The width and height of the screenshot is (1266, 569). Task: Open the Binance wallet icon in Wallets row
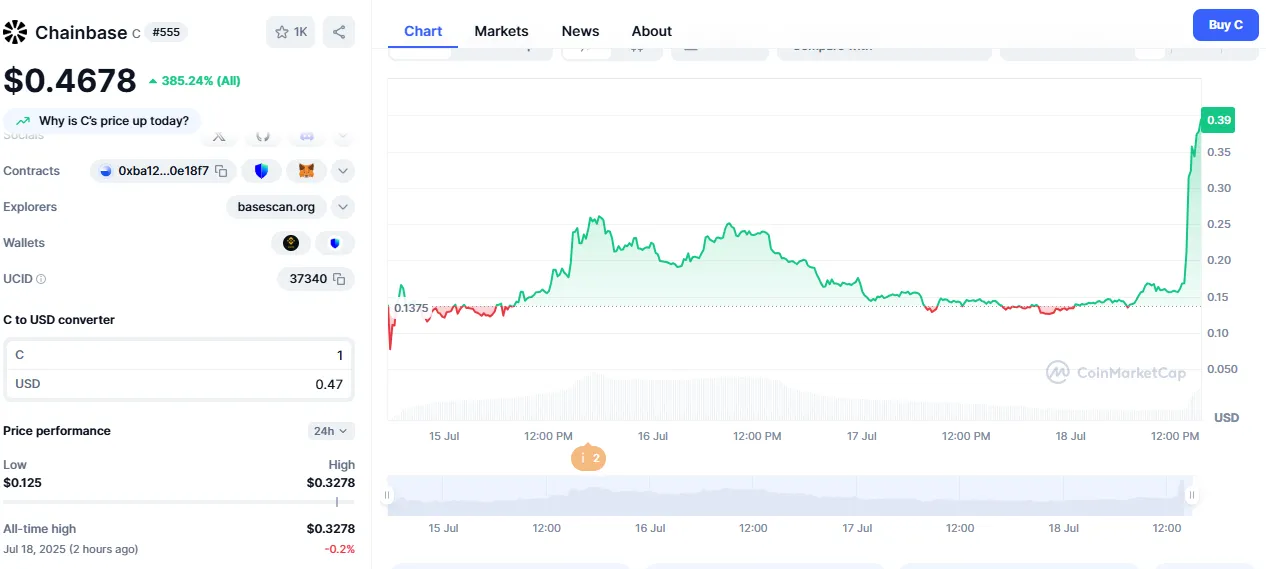tap(291, 243)
